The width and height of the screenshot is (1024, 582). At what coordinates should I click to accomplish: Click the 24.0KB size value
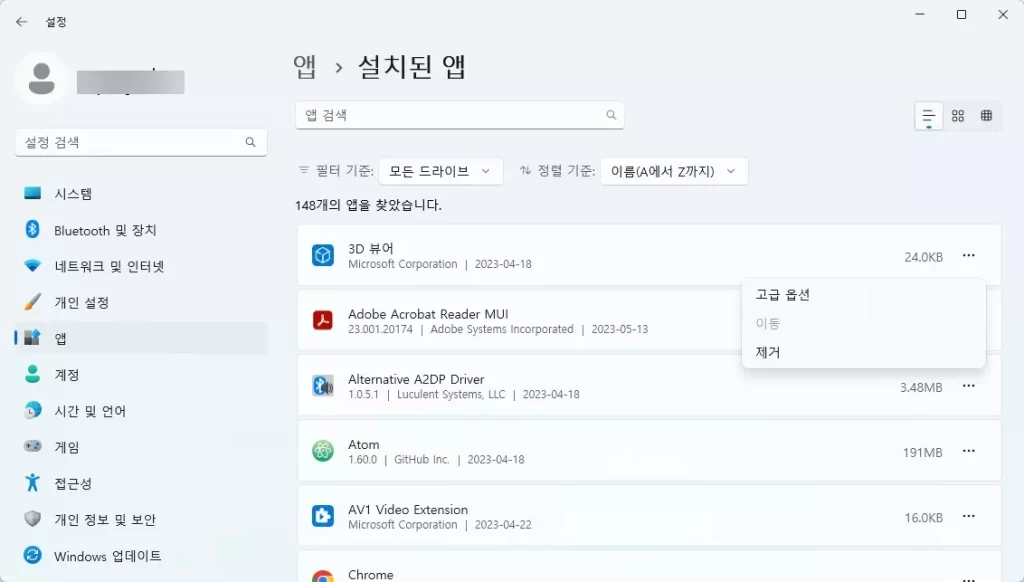tap(923, 257)
